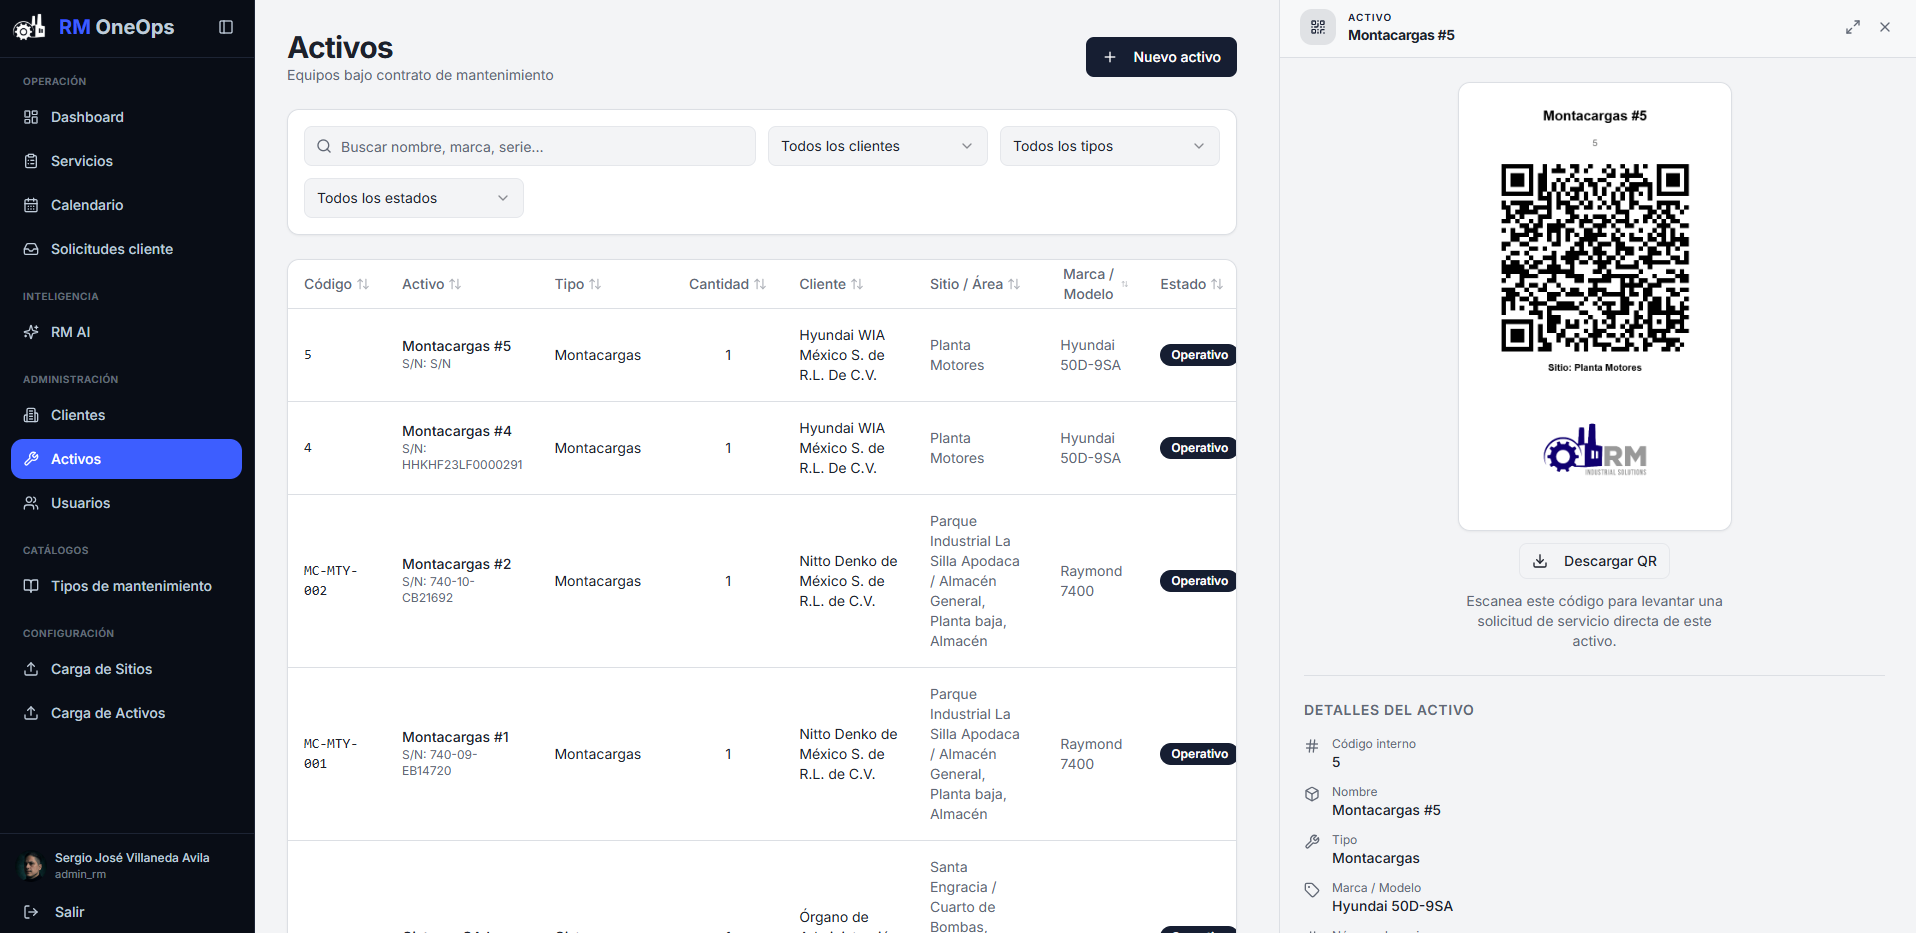Viewport: 1916px width, 933px height.
Task: Open the Calendario section
Action: pyautogui.click(x=126, y=205)
